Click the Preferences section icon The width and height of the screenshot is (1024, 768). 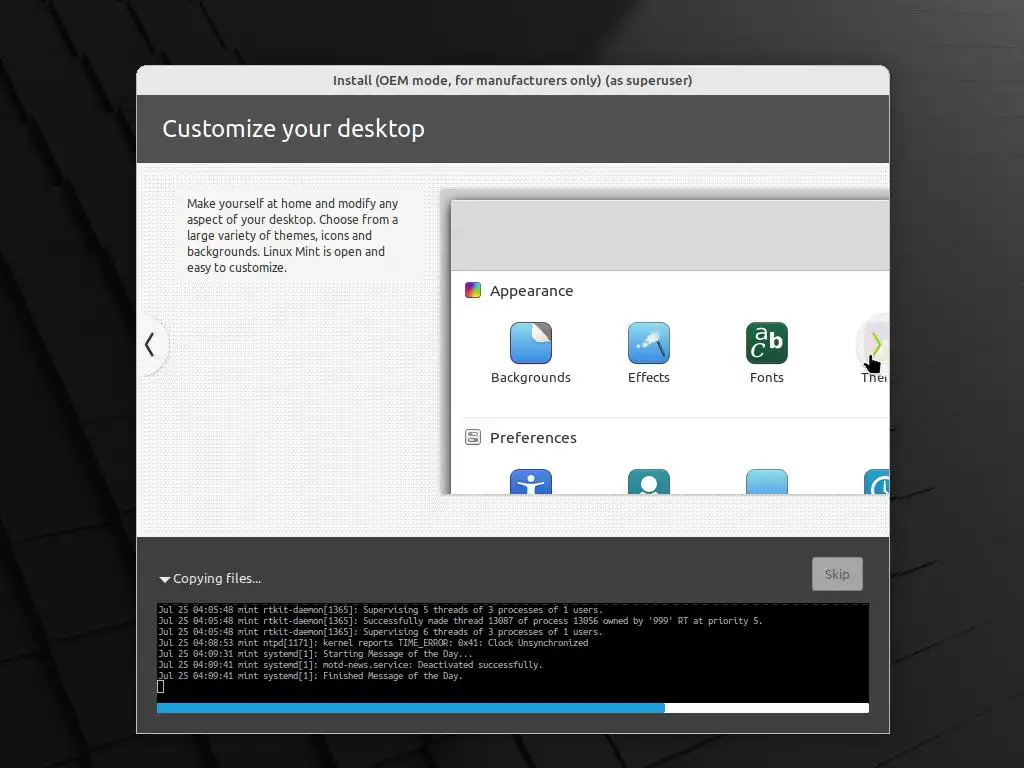tap(473, 437)
